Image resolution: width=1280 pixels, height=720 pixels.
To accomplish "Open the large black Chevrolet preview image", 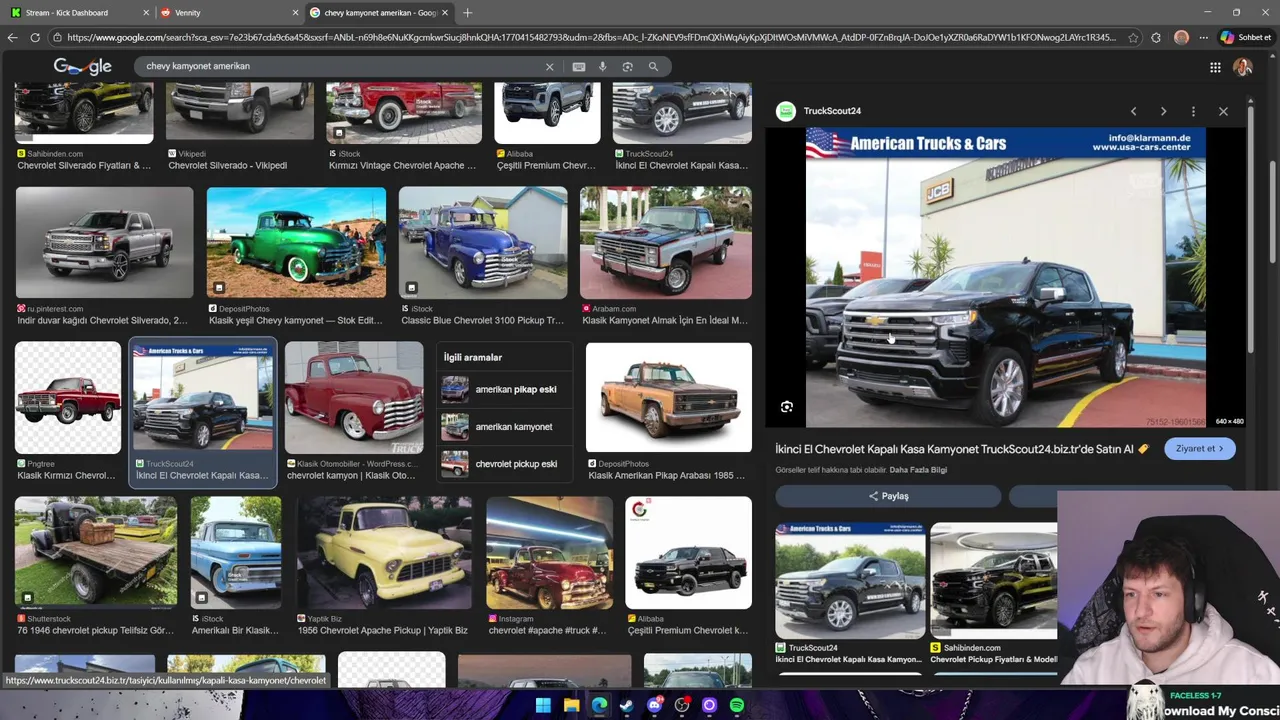I will click(x=1006, y=278).
